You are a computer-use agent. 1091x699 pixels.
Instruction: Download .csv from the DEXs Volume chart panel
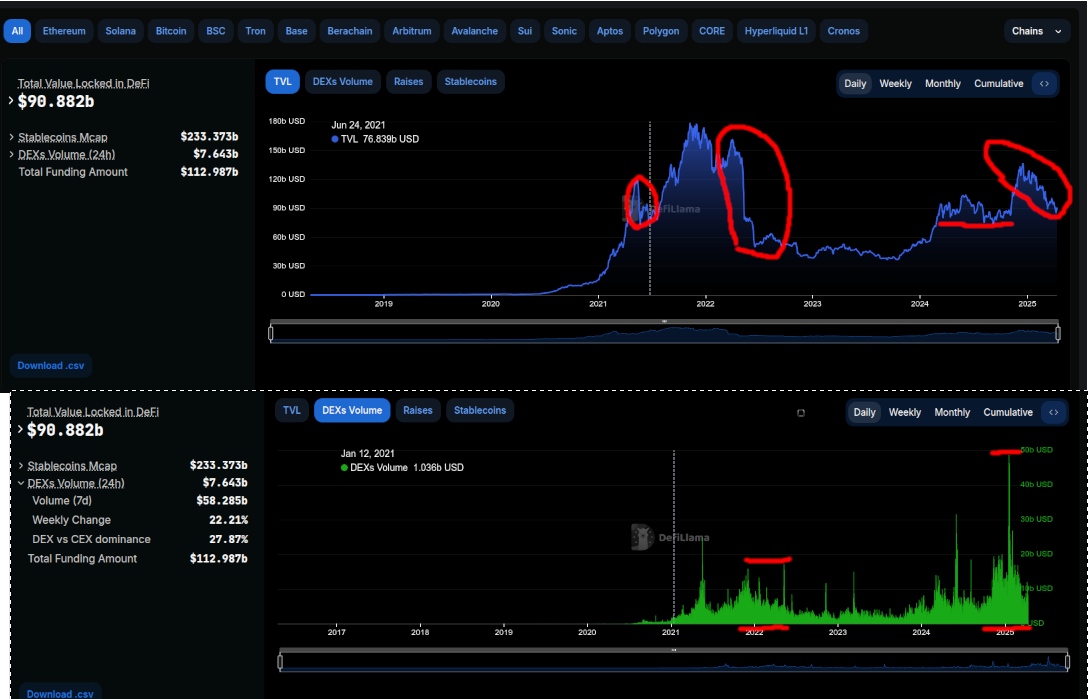[x=61, y=693]
